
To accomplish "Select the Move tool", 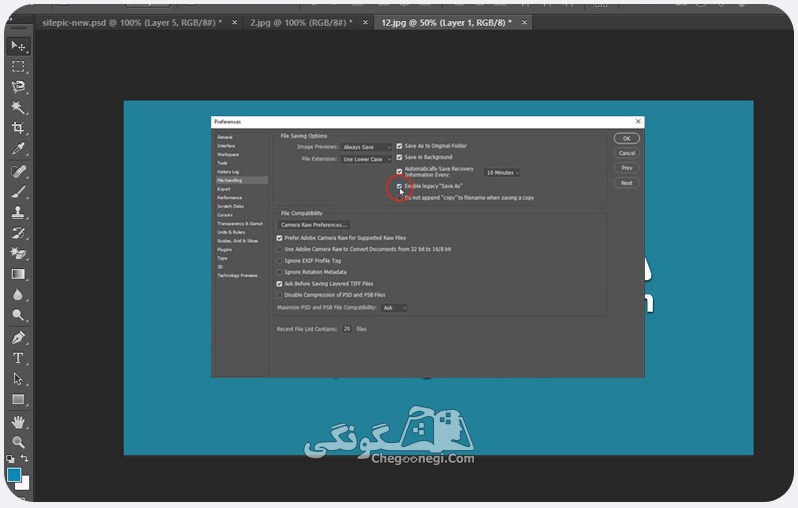I will pos(18,46).
